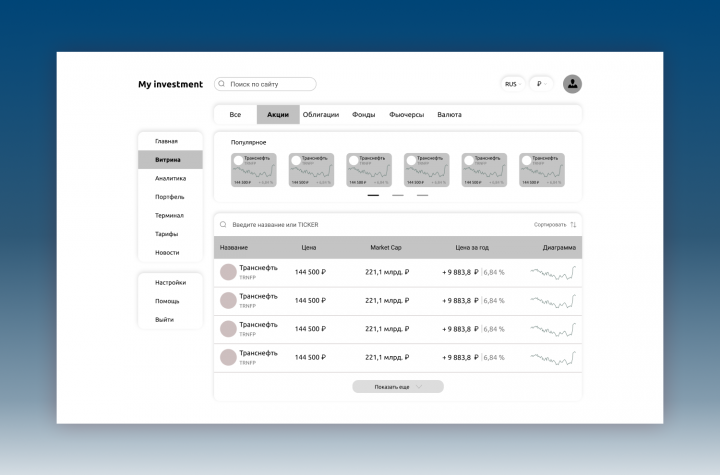Open the first Транснефть popular card
The width and height of the screenshot is (720, 475).
pyautogui.click(x=253, y=170)
